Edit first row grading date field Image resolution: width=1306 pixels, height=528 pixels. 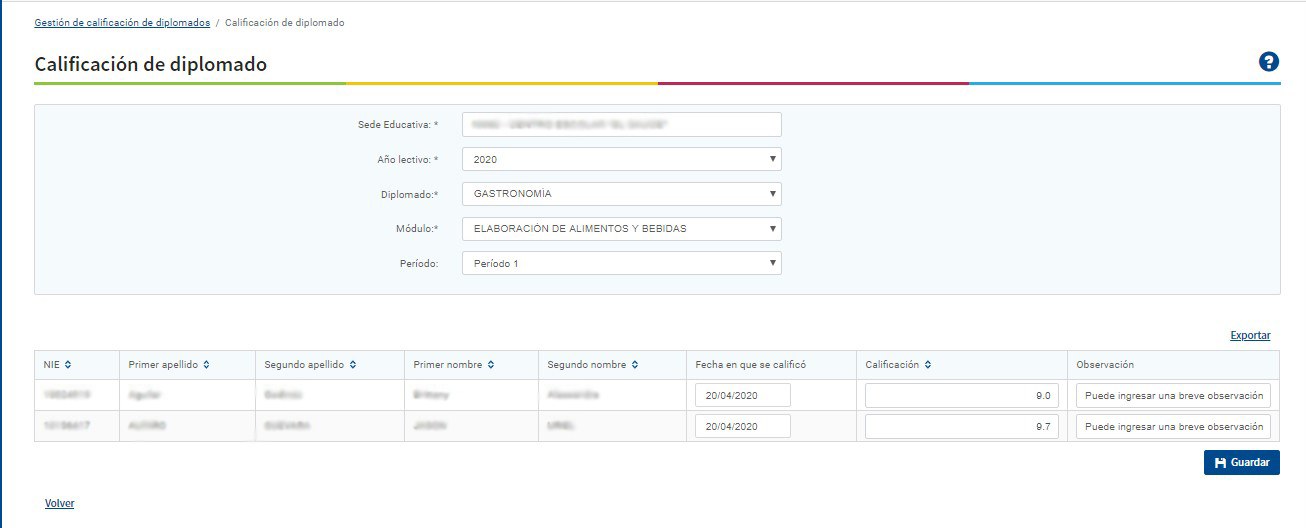coord(742,396)
